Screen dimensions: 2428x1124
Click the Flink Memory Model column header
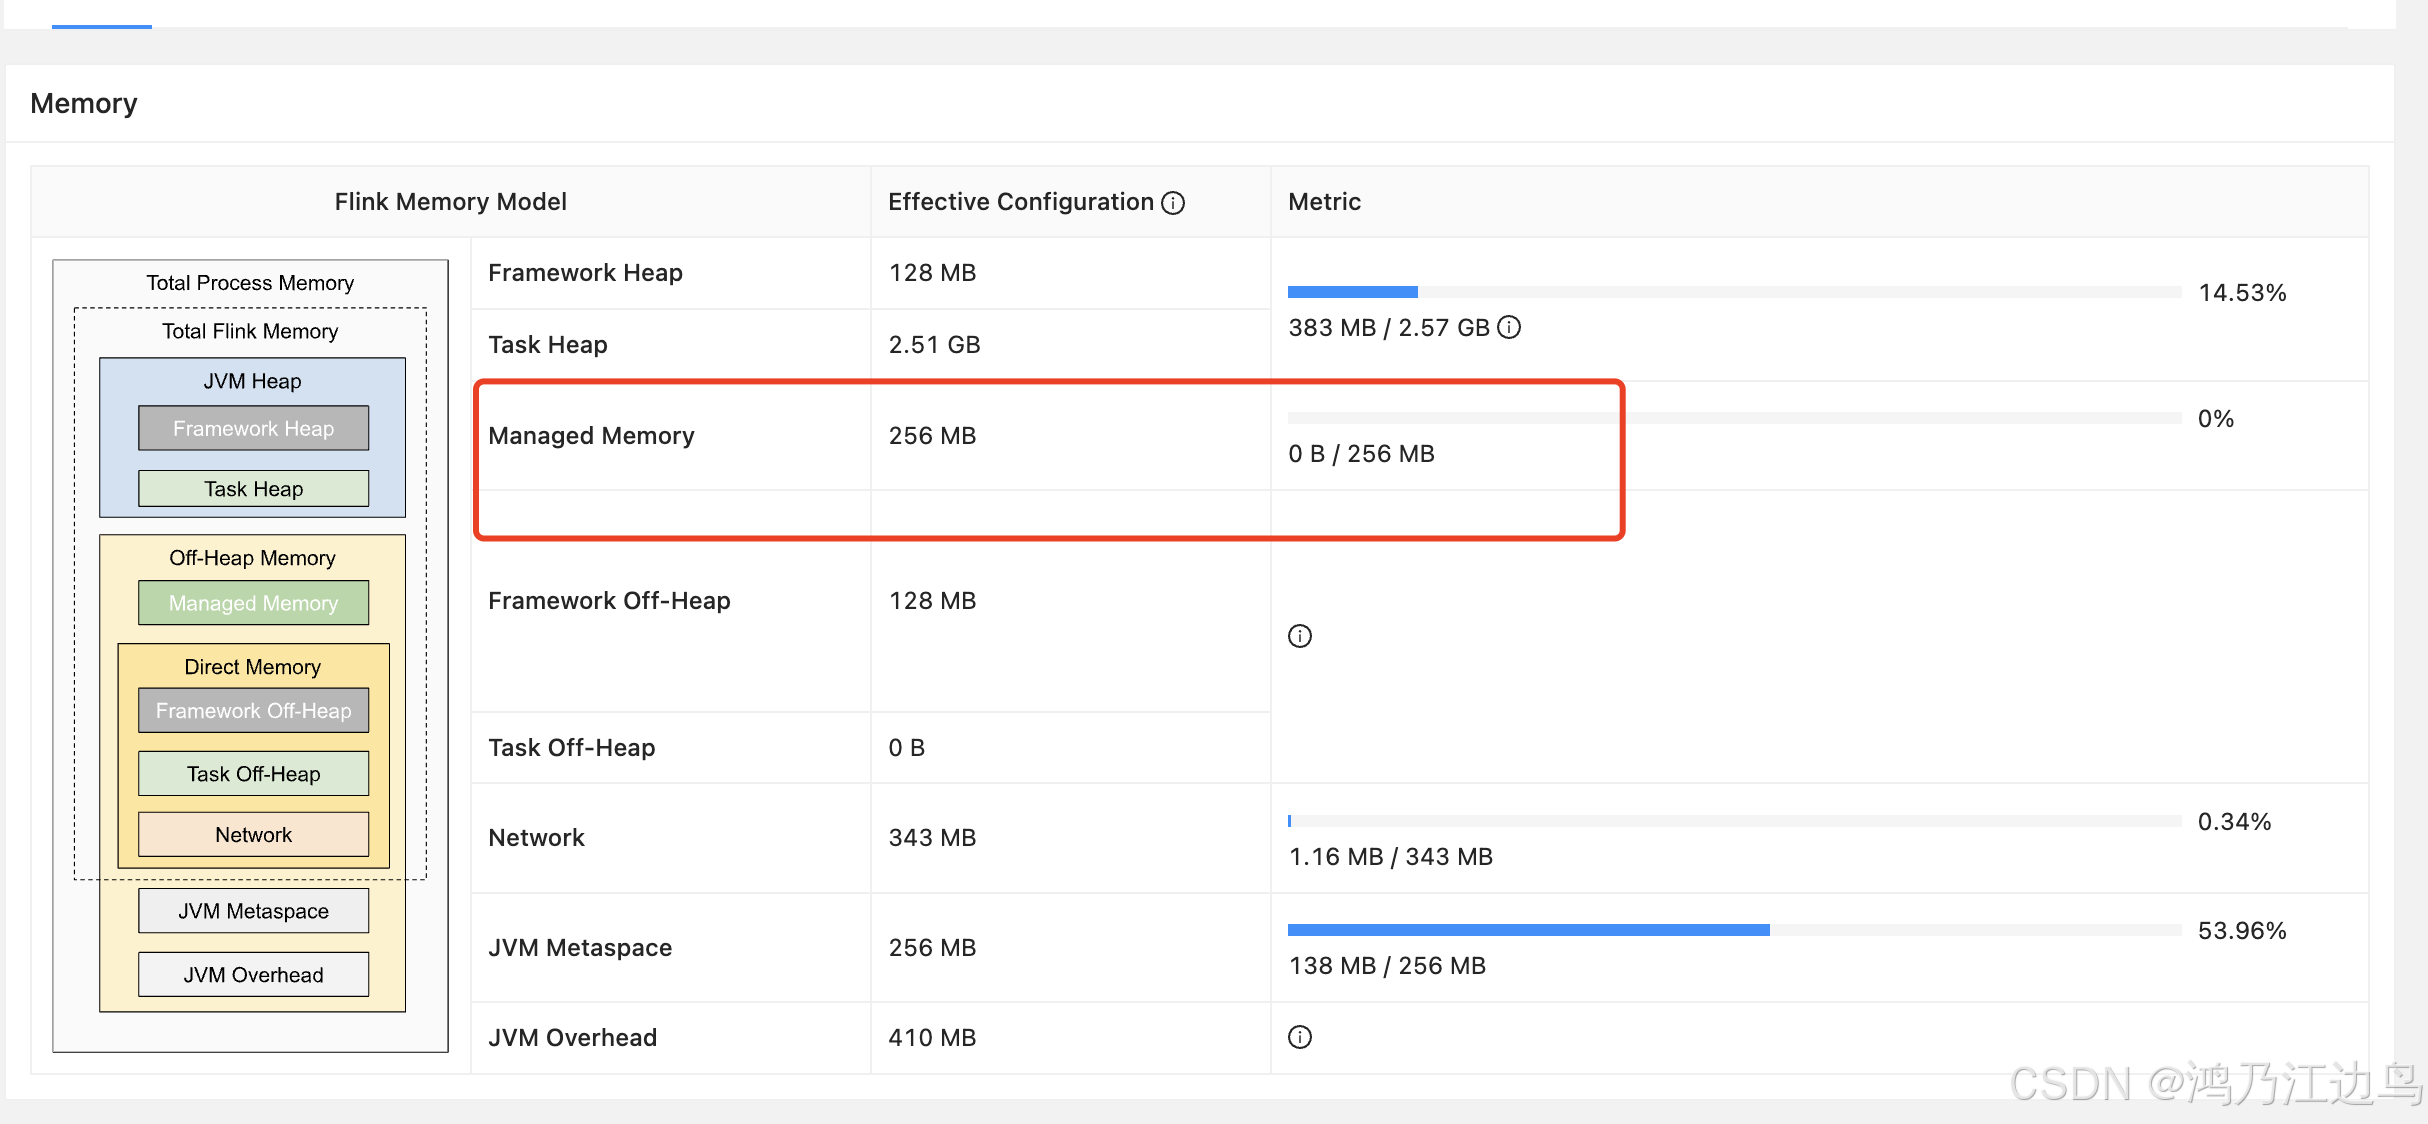[451, 202]
